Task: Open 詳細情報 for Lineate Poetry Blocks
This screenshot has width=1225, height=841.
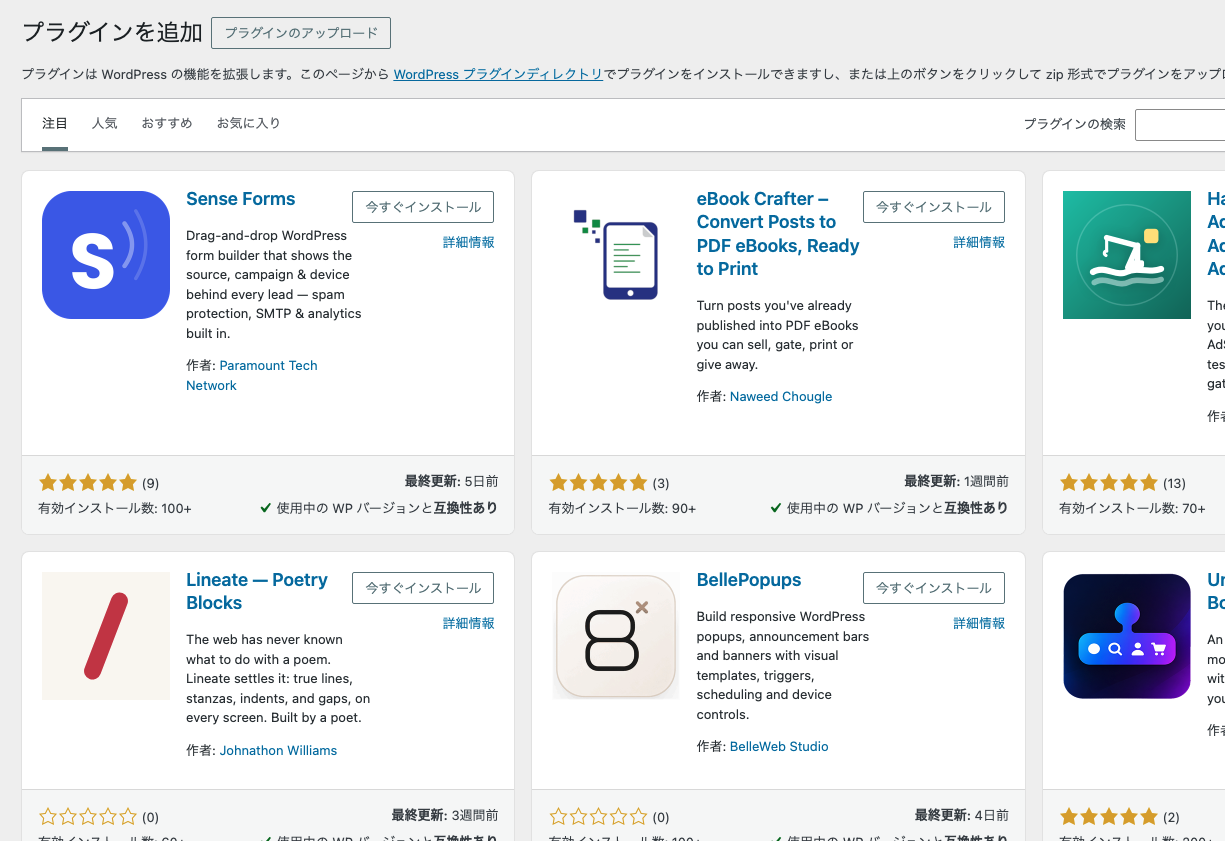Action: (469, 624)
